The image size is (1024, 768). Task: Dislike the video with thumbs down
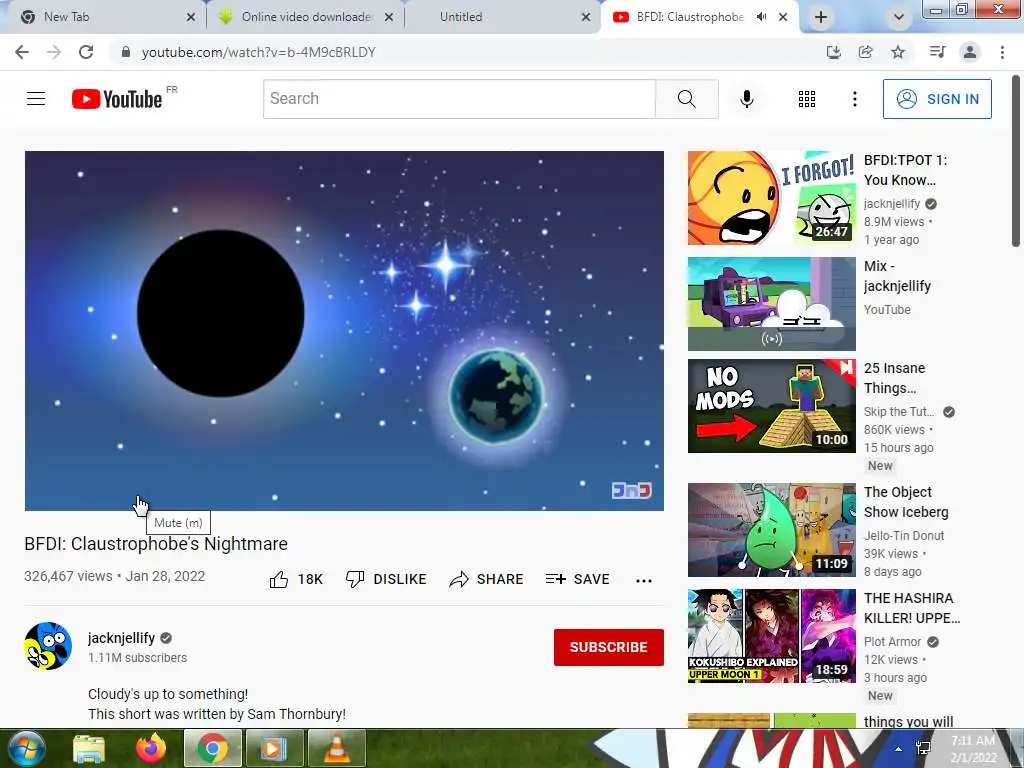click(355, 579)
